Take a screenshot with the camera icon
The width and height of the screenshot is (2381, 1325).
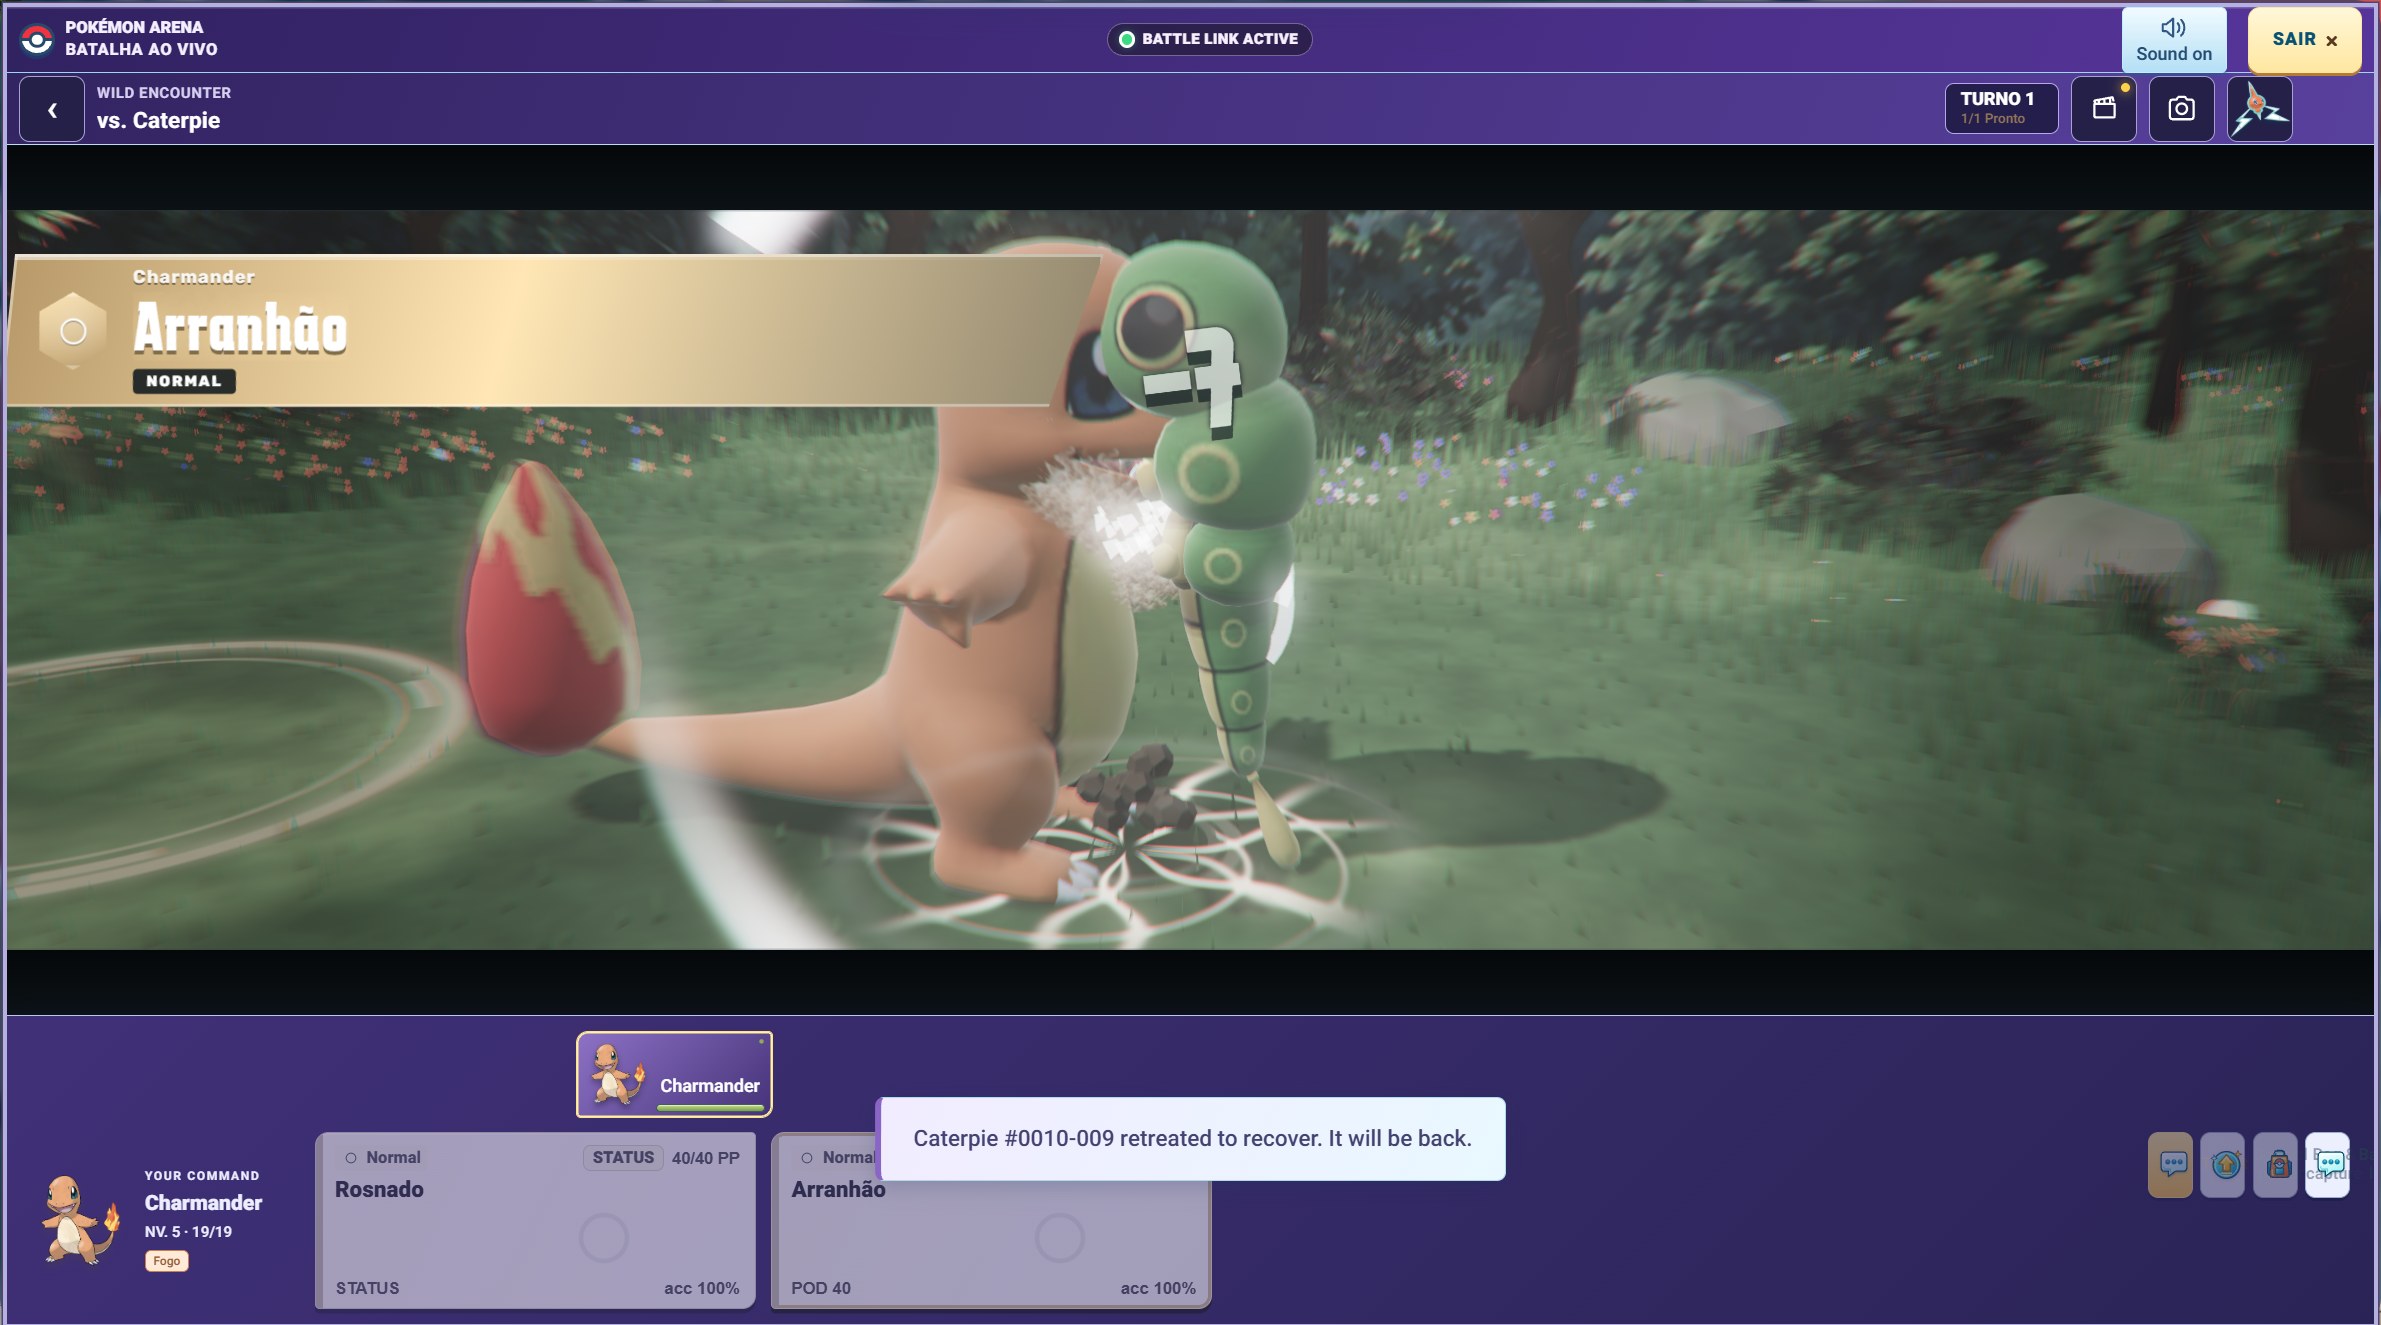(2181, 108)
